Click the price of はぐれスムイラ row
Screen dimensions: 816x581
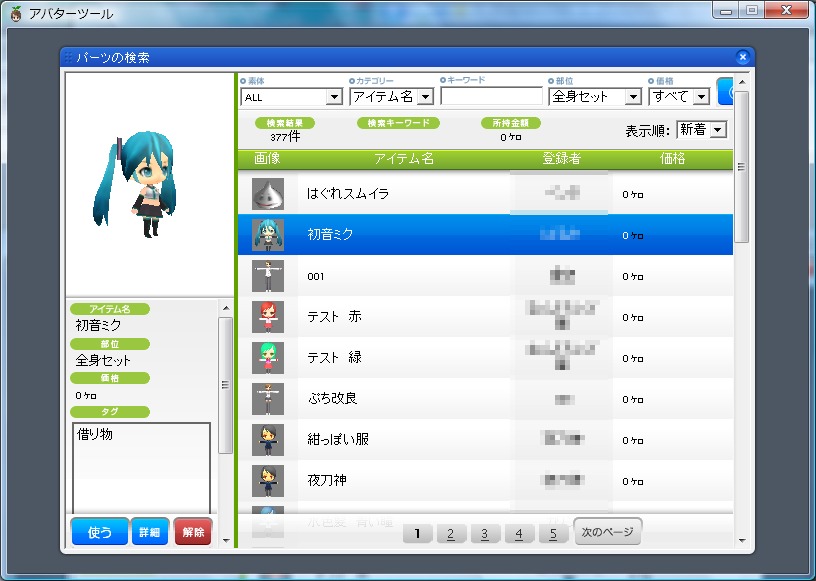tap(633, 195)
